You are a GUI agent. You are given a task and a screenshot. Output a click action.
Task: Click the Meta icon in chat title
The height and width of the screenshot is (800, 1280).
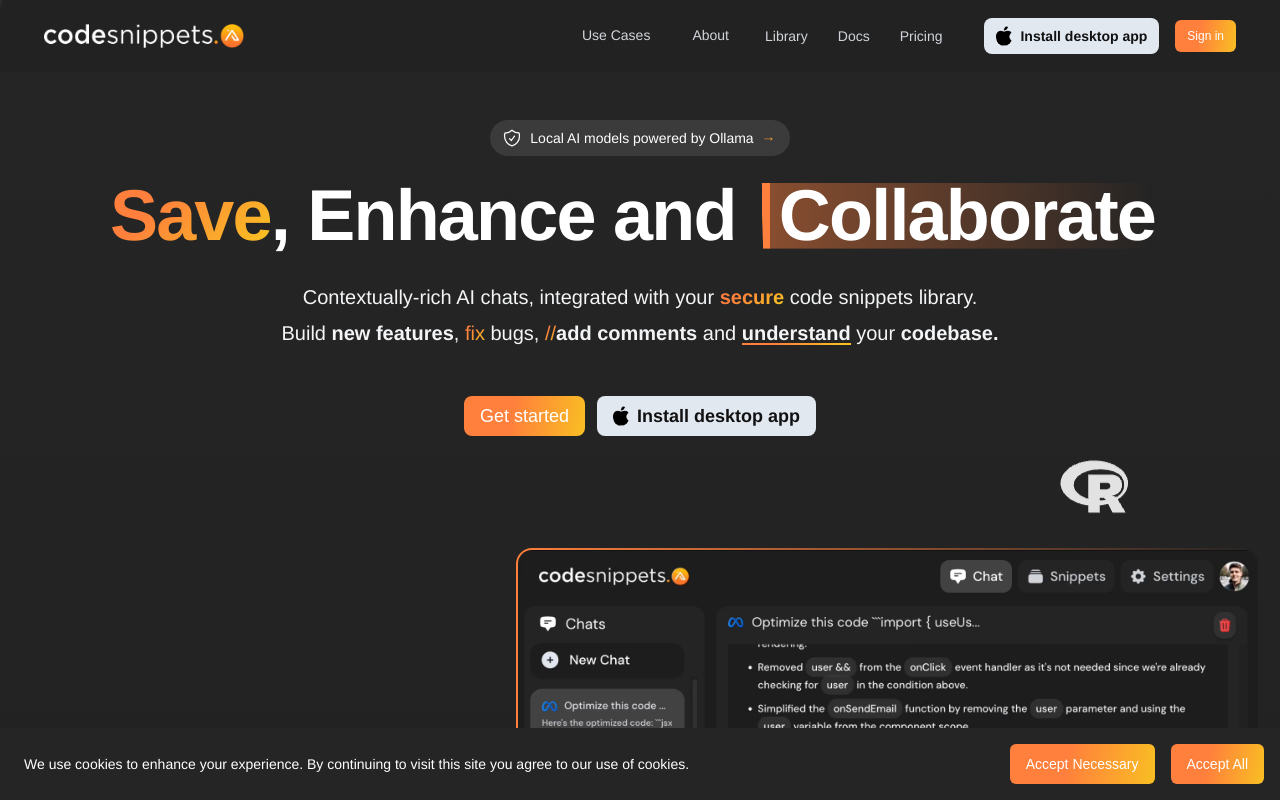735,622
